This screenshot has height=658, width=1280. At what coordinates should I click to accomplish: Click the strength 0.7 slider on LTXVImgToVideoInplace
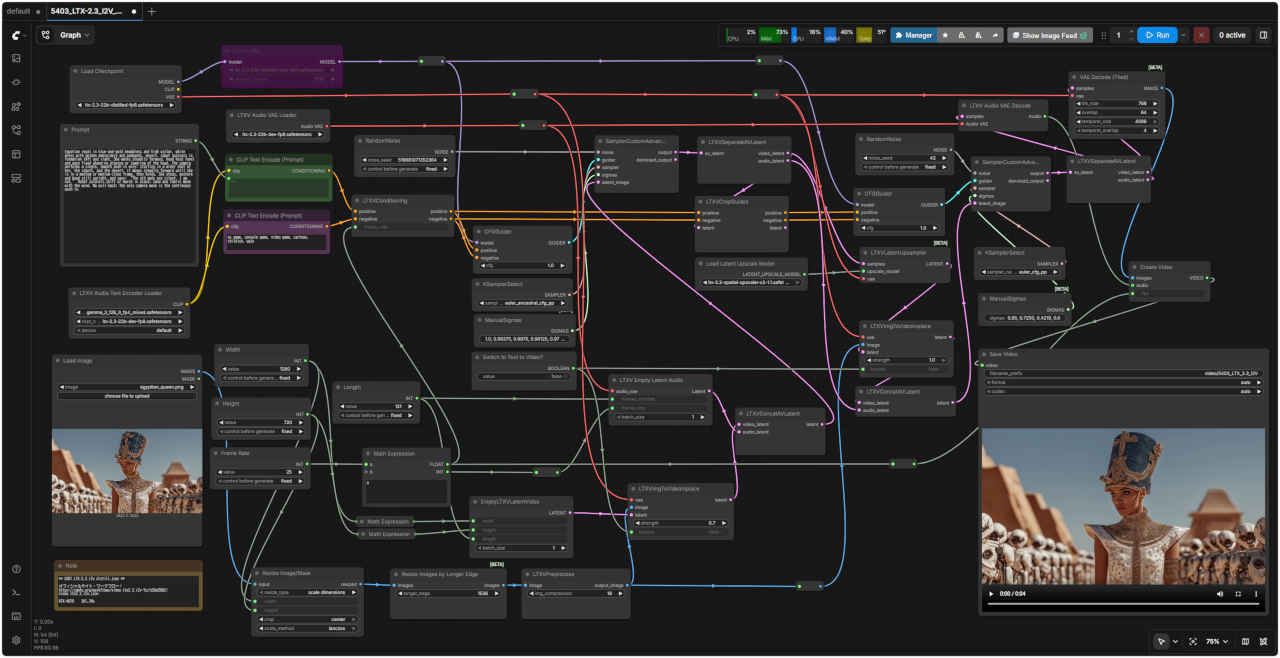[x=680, y=523]
